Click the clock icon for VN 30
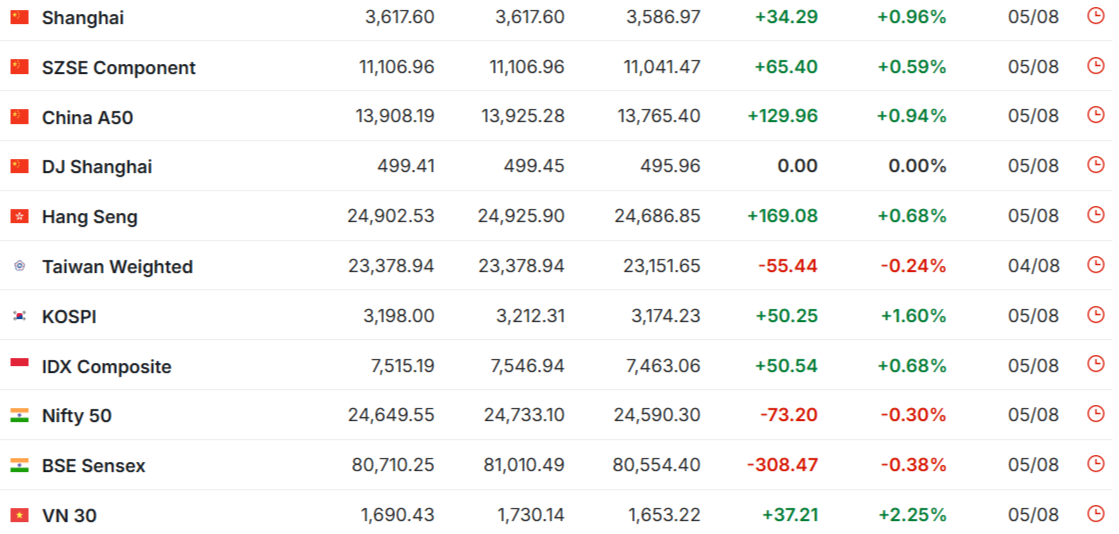Viewport: 1119px width, 534px height. coord(1095,513)
